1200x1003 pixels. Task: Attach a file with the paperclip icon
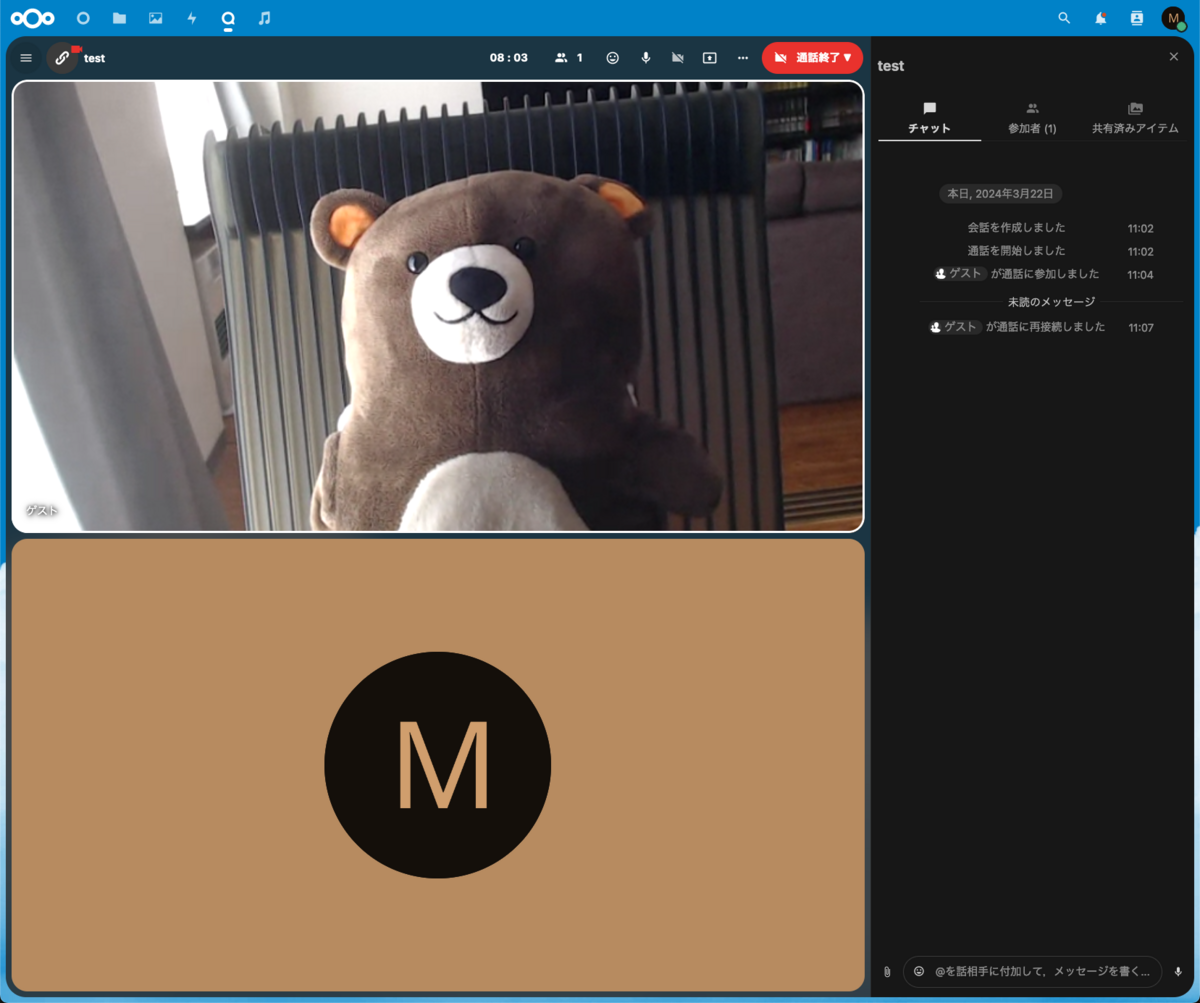coord(886,971)
